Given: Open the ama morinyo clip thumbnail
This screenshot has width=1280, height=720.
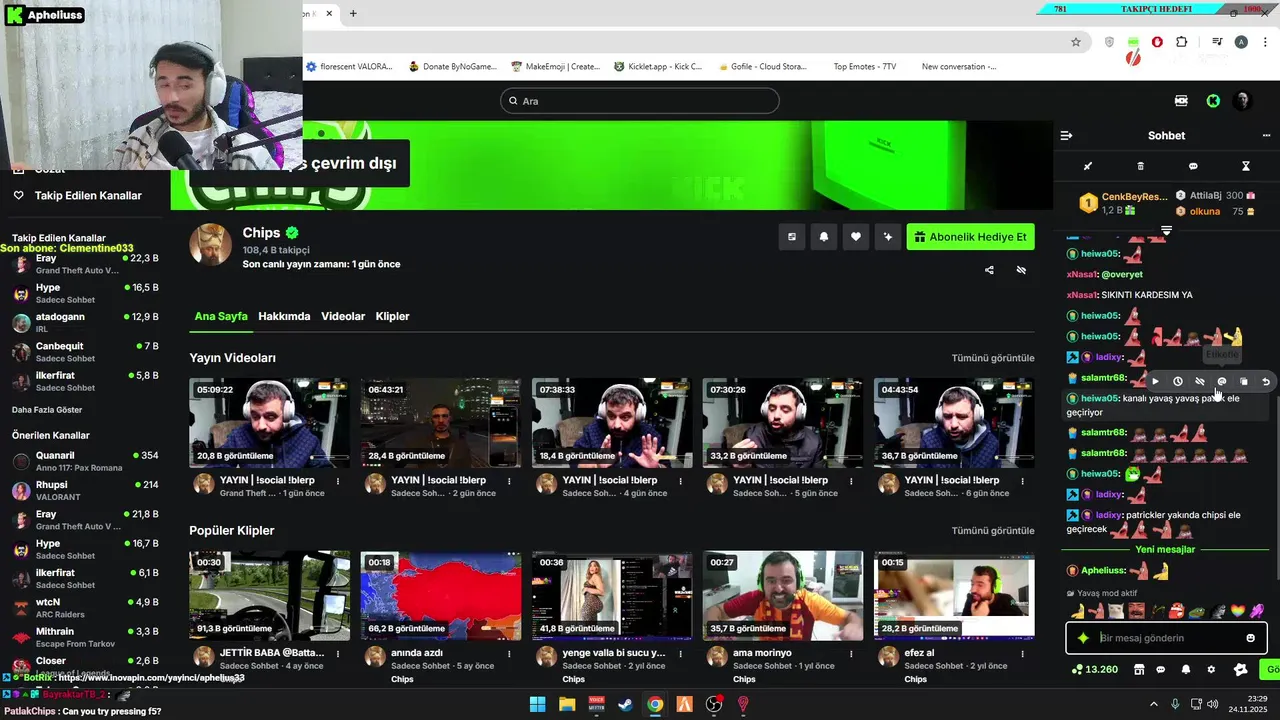Looking at the screenshot, I should click(783, 596).
